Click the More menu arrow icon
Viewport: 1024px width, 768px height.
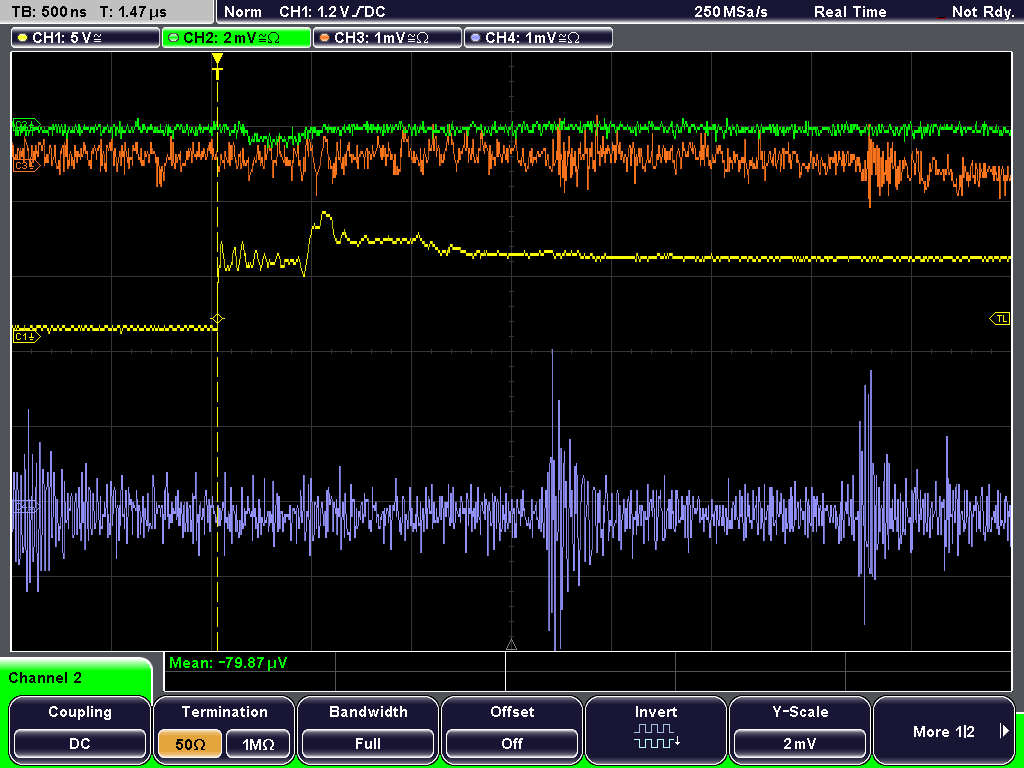tap(1004, 731)
